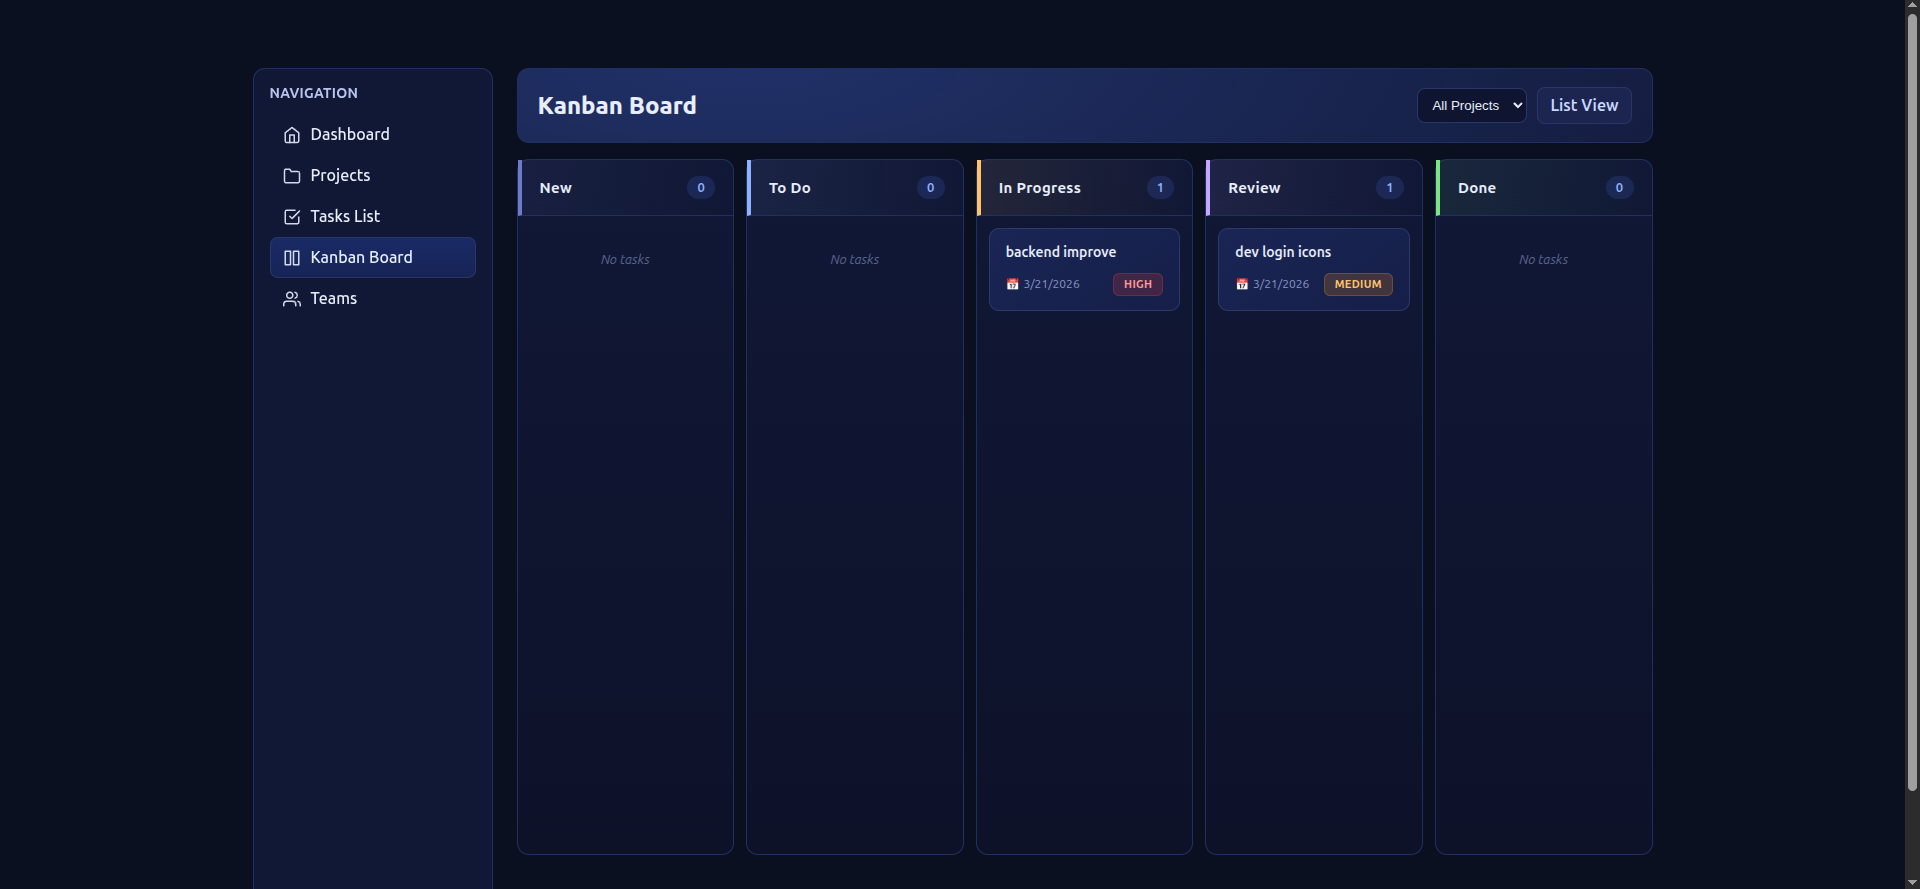Open the dev login icons task card
1920x889 pixels.
click(x=1314, y=269)
